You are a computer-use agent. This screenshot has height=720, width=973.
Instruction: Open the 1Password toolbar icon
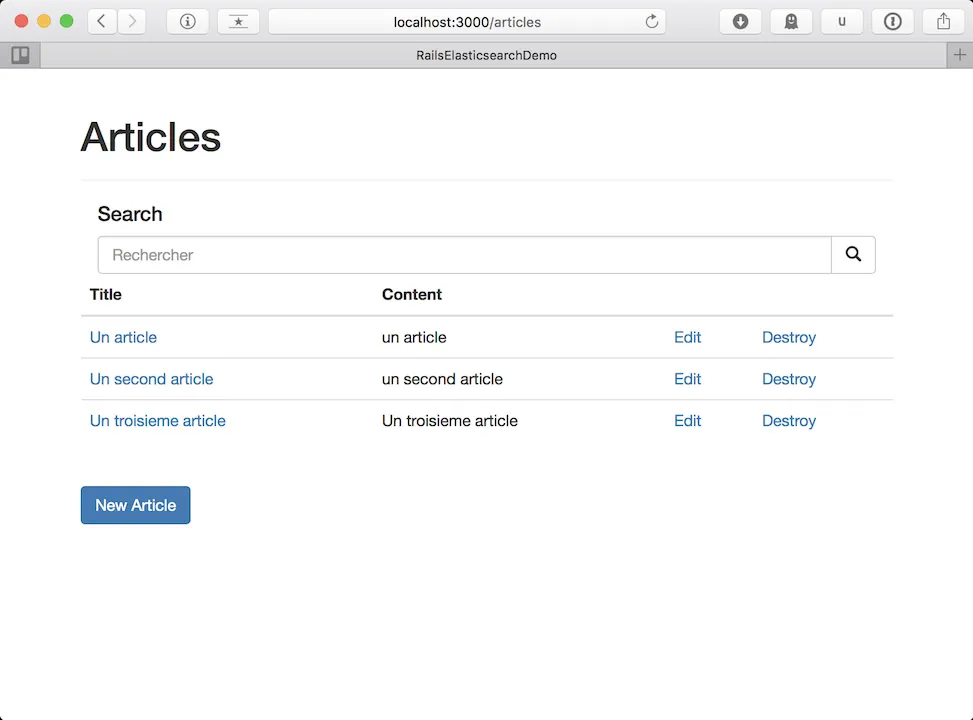tap(893, 22)
